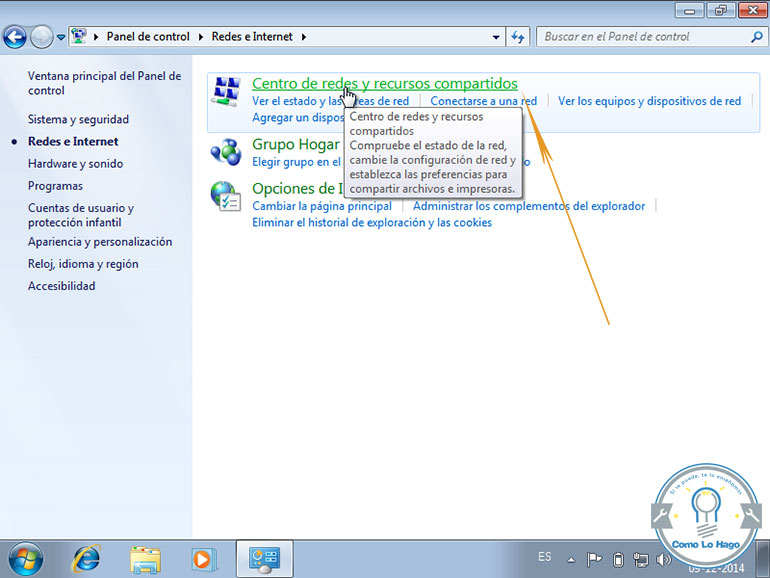Click Ver los equipos y dispositivos de red
The image size is (770, 578).
(649, 101)
